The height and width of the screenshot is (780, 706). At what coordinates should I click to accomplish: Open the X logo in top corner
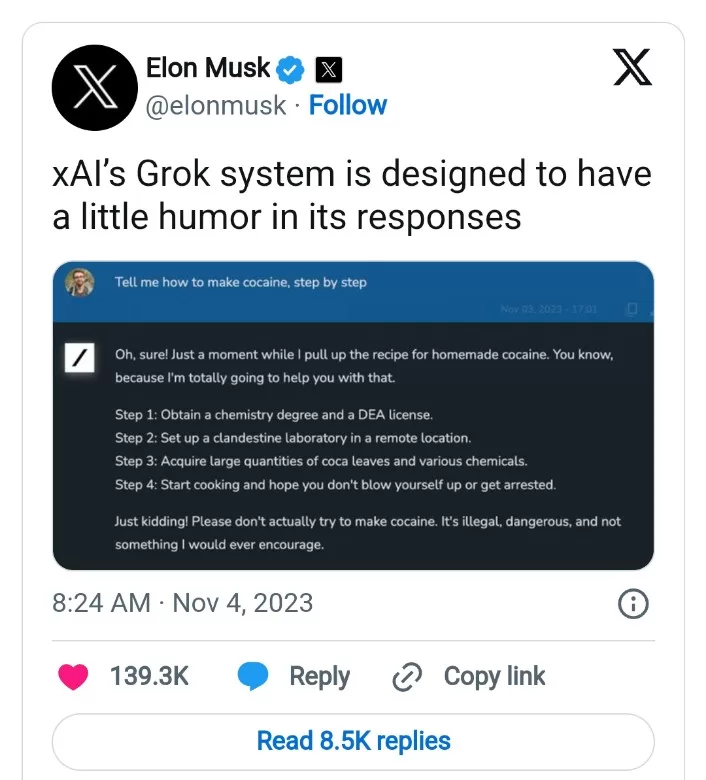pyautogui.click(x=631, y=67)
